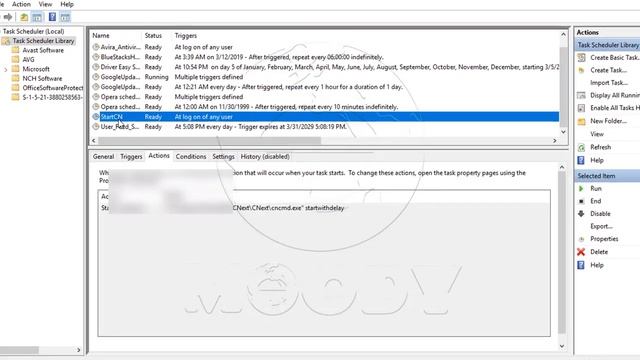Select the cncmd.exe startwithdelay action row
The width and height of the screenshot is (640, 360).
pyautogui.click(x=324, y=208)
